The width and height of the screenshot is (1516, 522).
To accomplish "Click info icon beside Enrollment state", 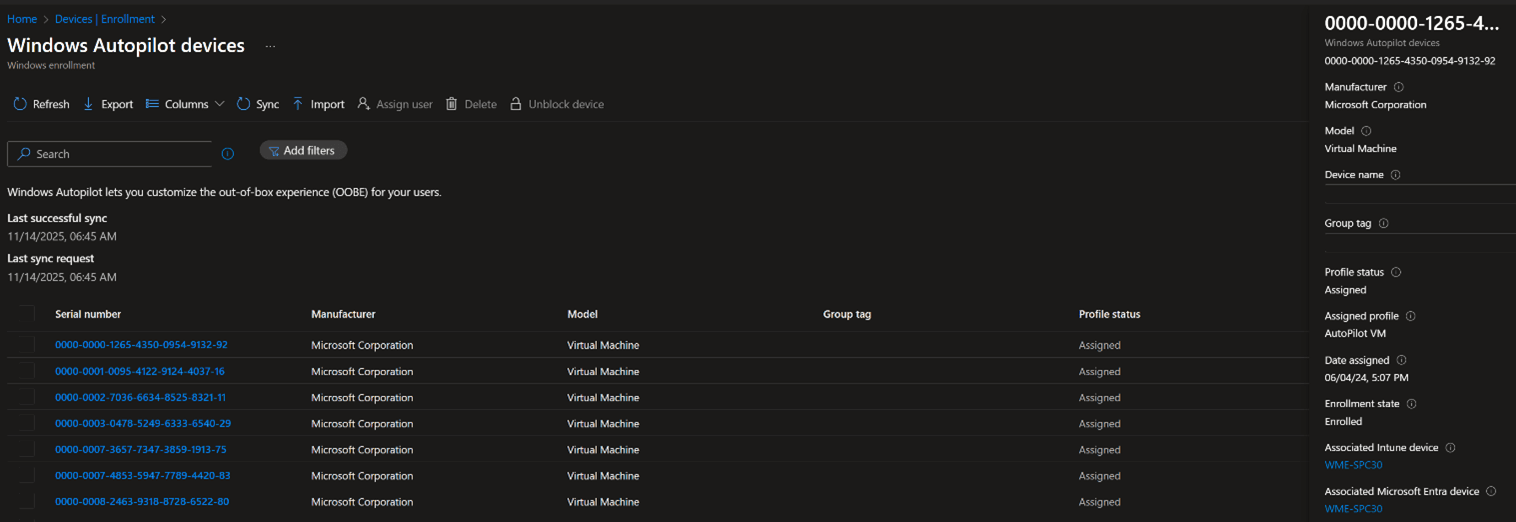I will point(1411,404).
